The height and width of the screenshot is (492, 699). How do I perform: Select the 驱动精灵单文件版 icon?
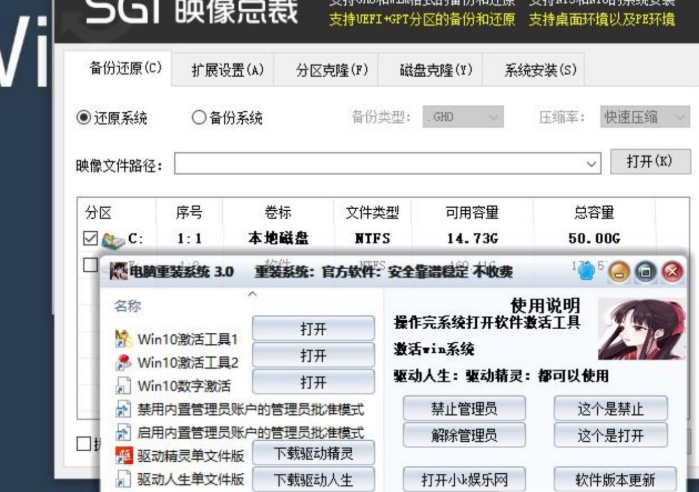pyautogui.click(x=123, y=455)
